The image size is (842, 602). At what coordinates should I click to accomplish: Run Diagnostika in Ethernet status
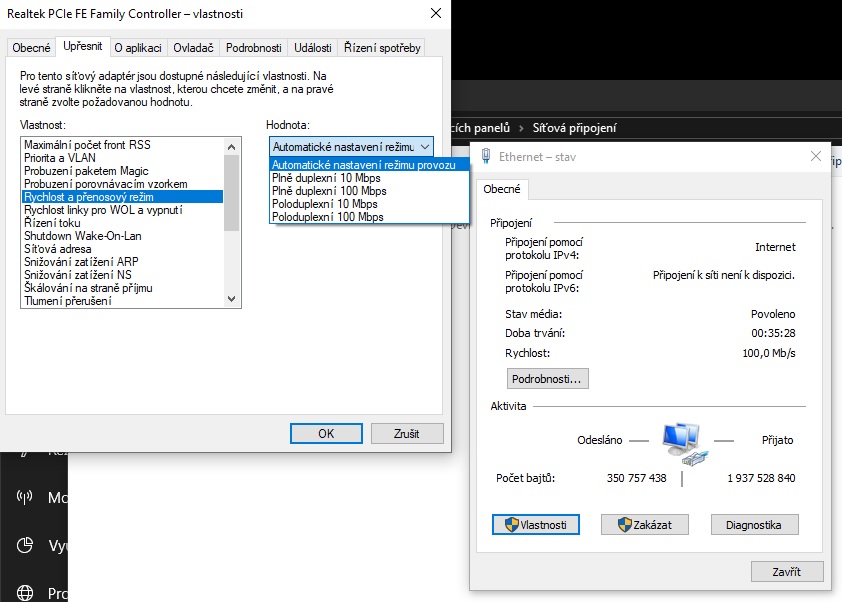pos(754,525)
